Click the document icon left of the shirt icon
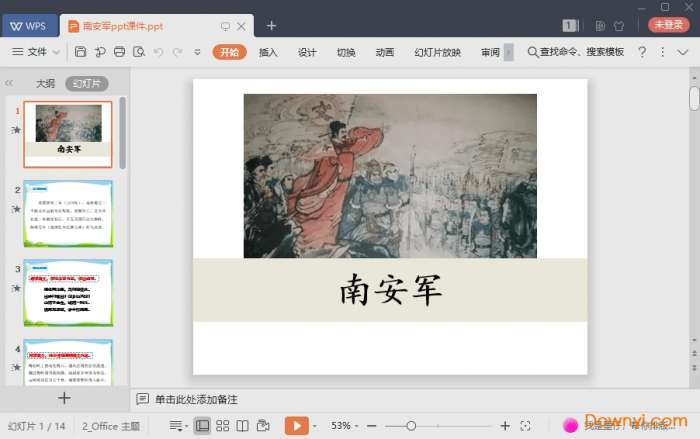The height and width of the screenshot is (439, 700). click(x=600, y=26)
